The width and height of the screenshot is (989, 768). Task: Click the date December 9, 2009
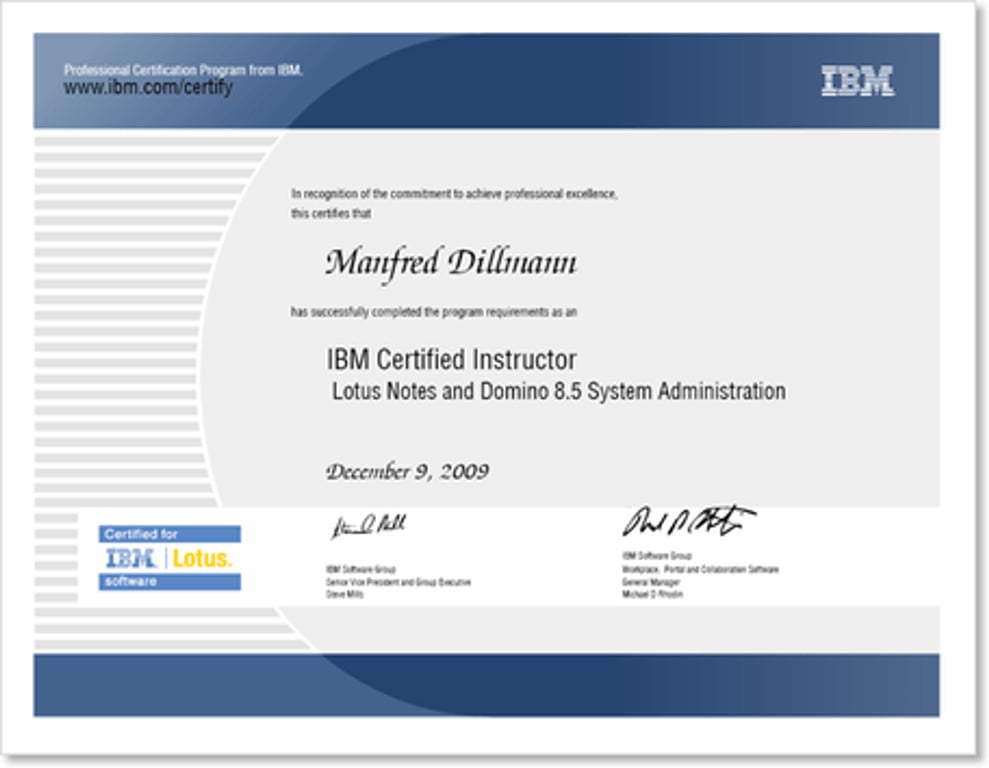coord(407,471)
